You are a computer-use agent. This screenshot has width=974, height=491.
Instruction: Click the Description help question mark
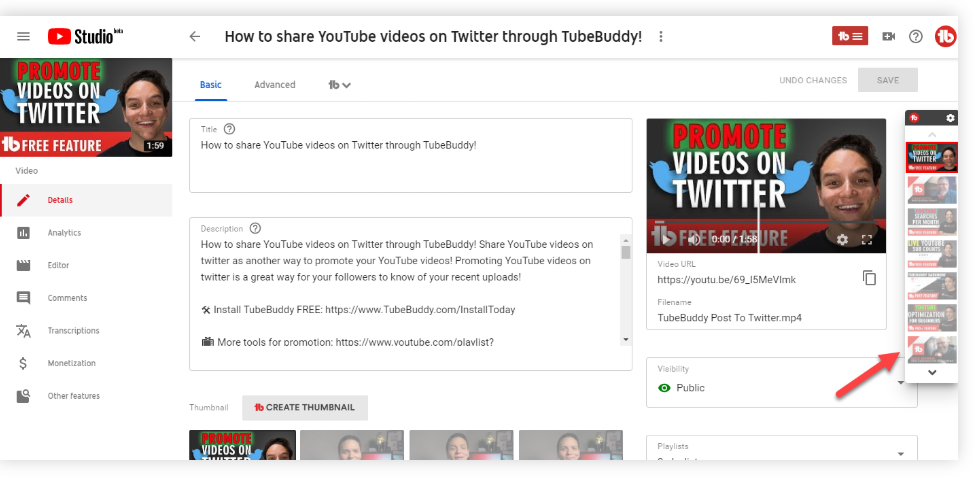(255, 228)
